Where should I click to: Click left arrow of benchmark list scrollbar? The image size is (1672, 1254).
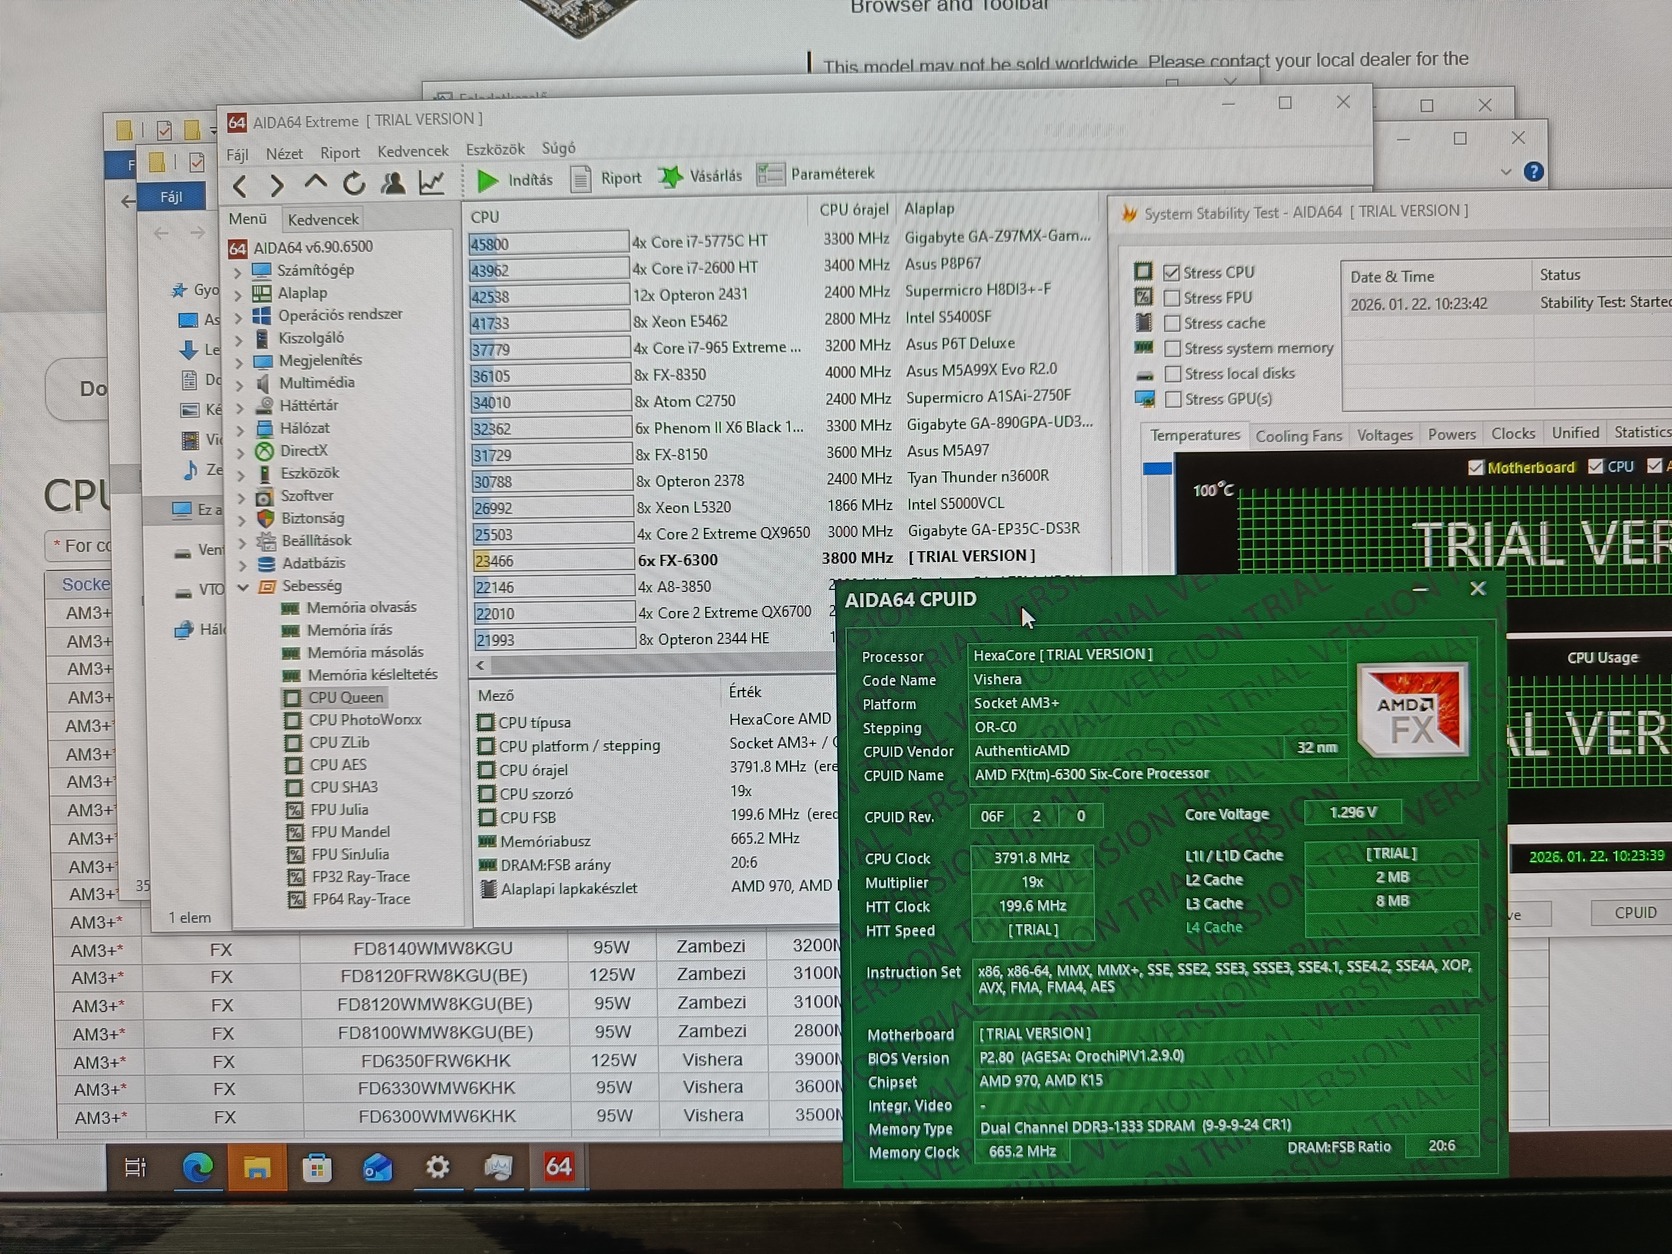click(480, 666)
